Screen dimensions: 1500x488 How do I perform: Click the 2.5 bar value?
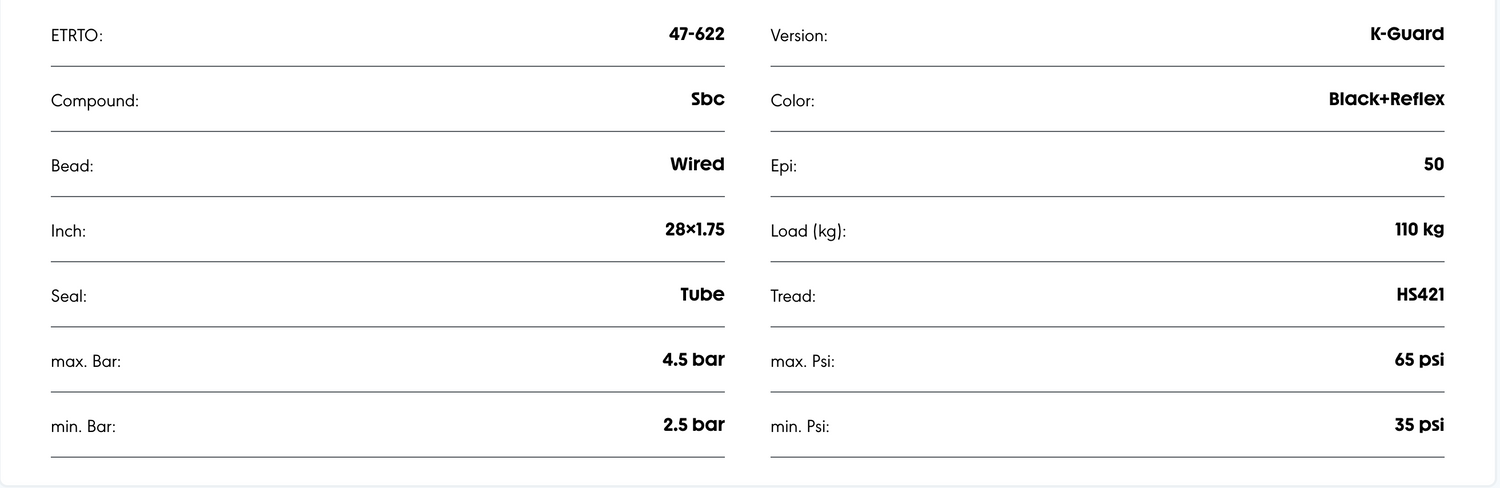[x=693, y=425]
